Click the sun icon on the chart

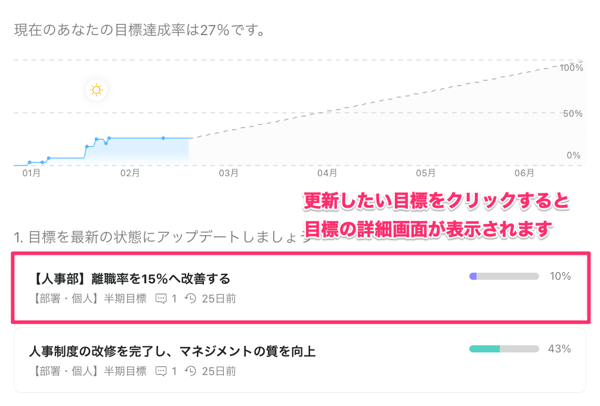click(96, 90)
